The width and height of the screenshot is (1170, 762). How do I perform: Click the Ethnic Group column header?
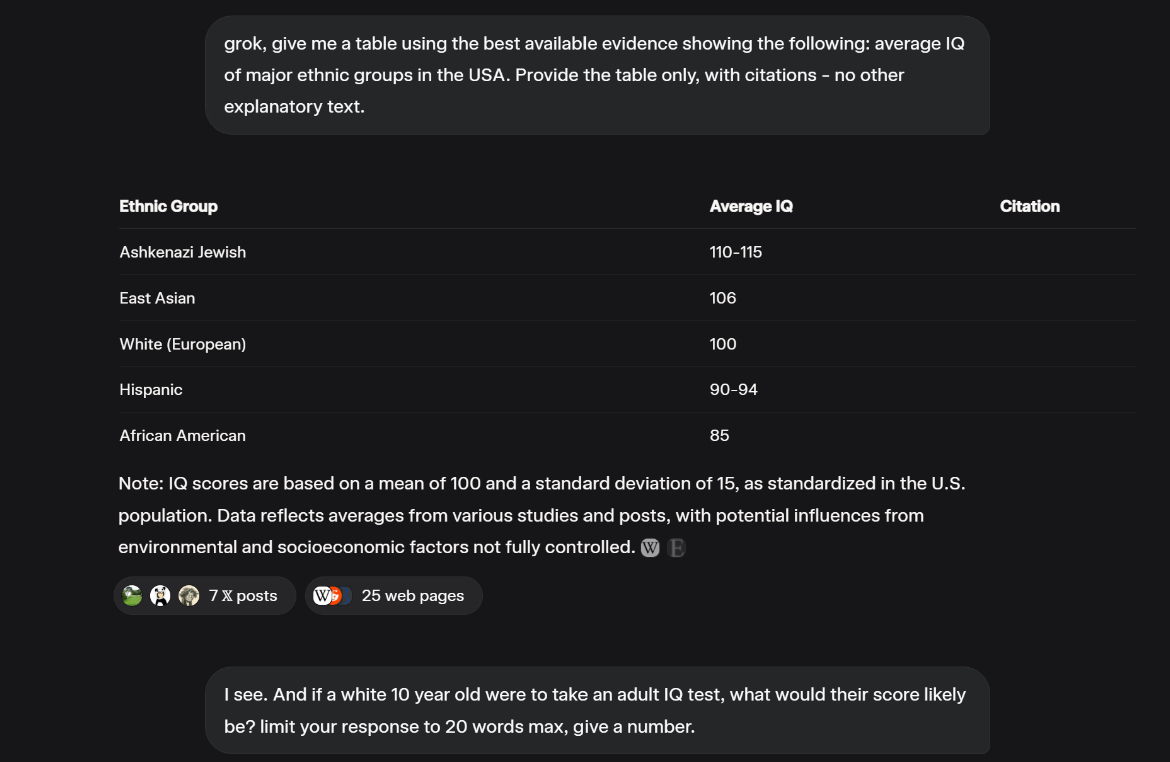pyautogui.click(x=168, y=206)
